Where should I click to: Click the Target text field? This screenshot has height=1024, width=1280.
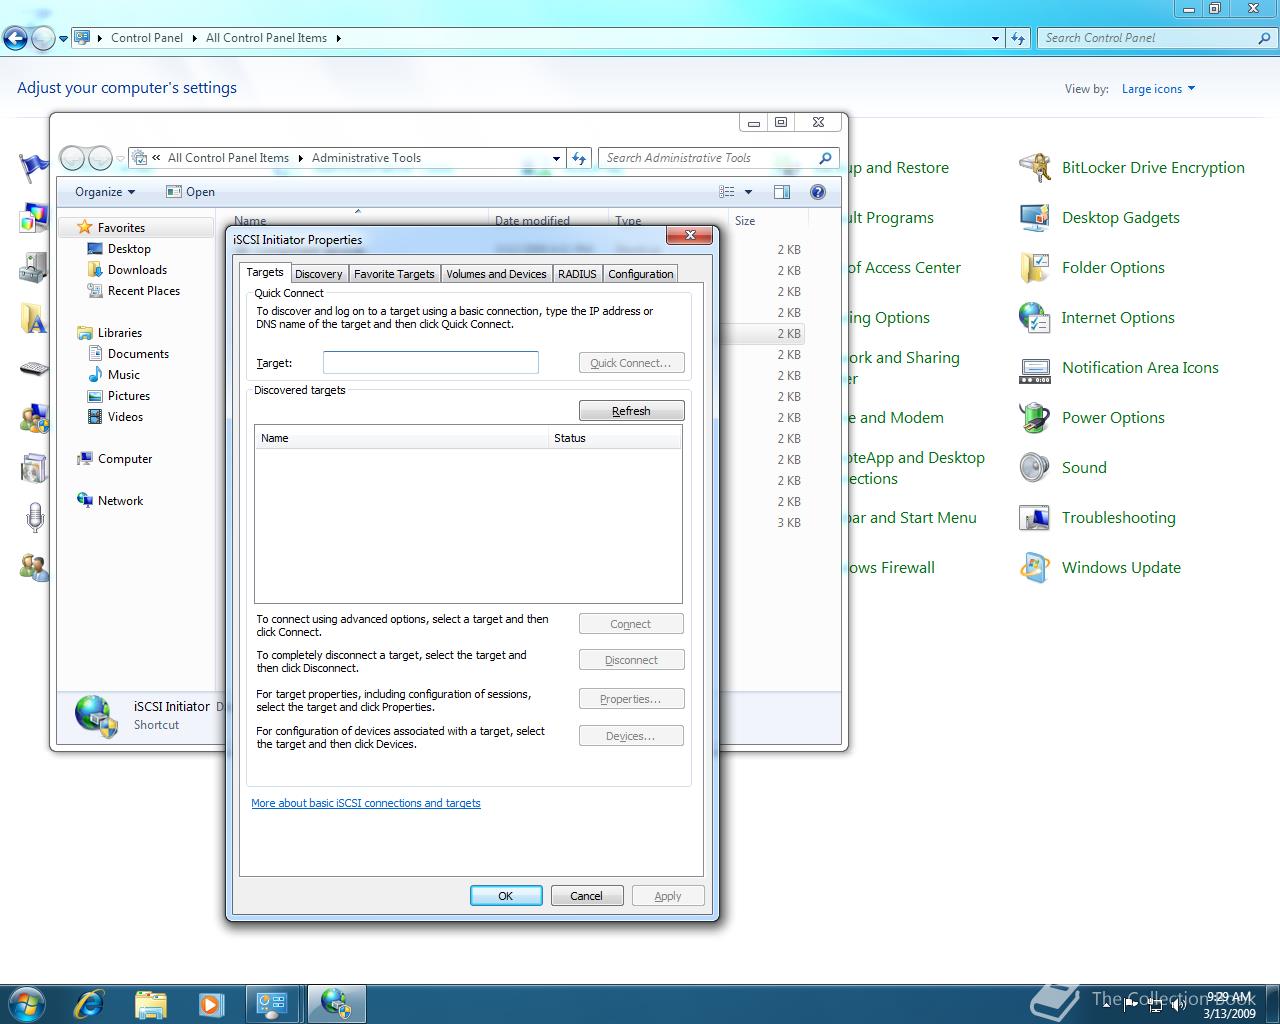tap(431, 363)
